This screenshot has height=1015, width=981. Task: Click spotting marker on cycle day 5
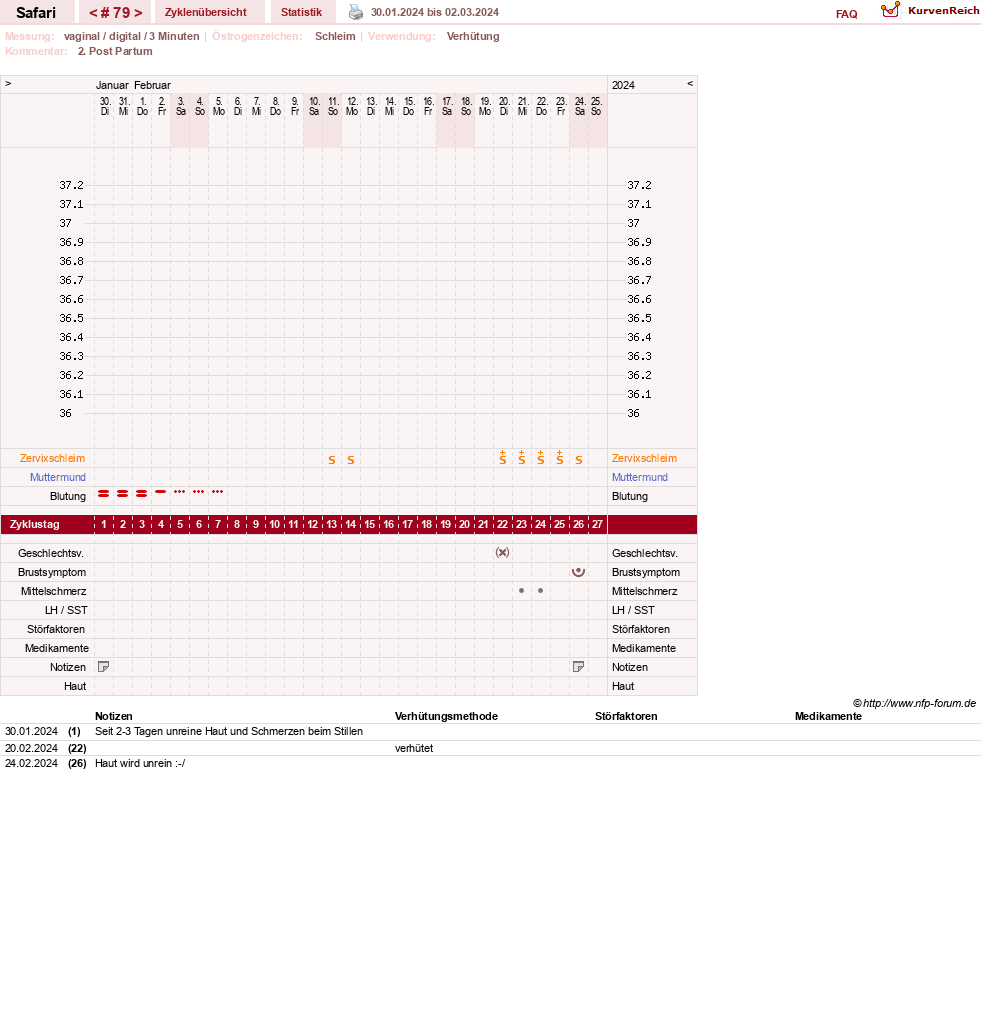click(179, 492)
